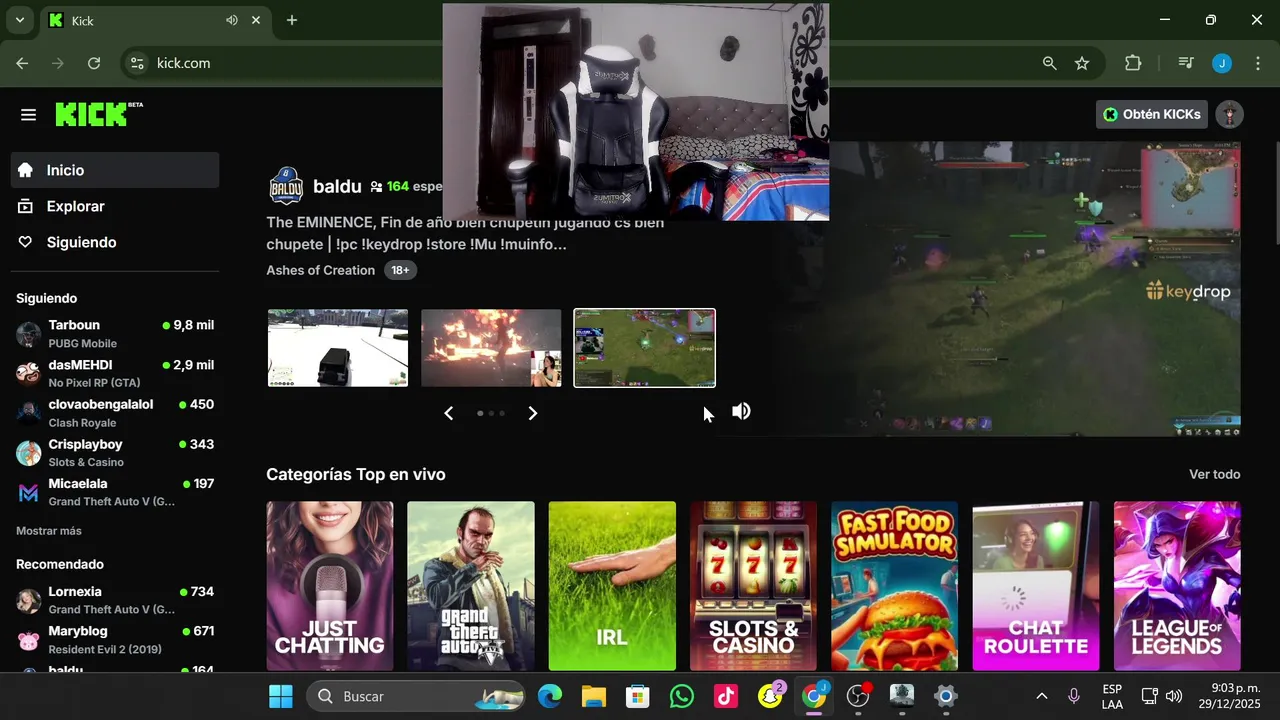Select Inicio in the sidebar

(x=115, y=170)
